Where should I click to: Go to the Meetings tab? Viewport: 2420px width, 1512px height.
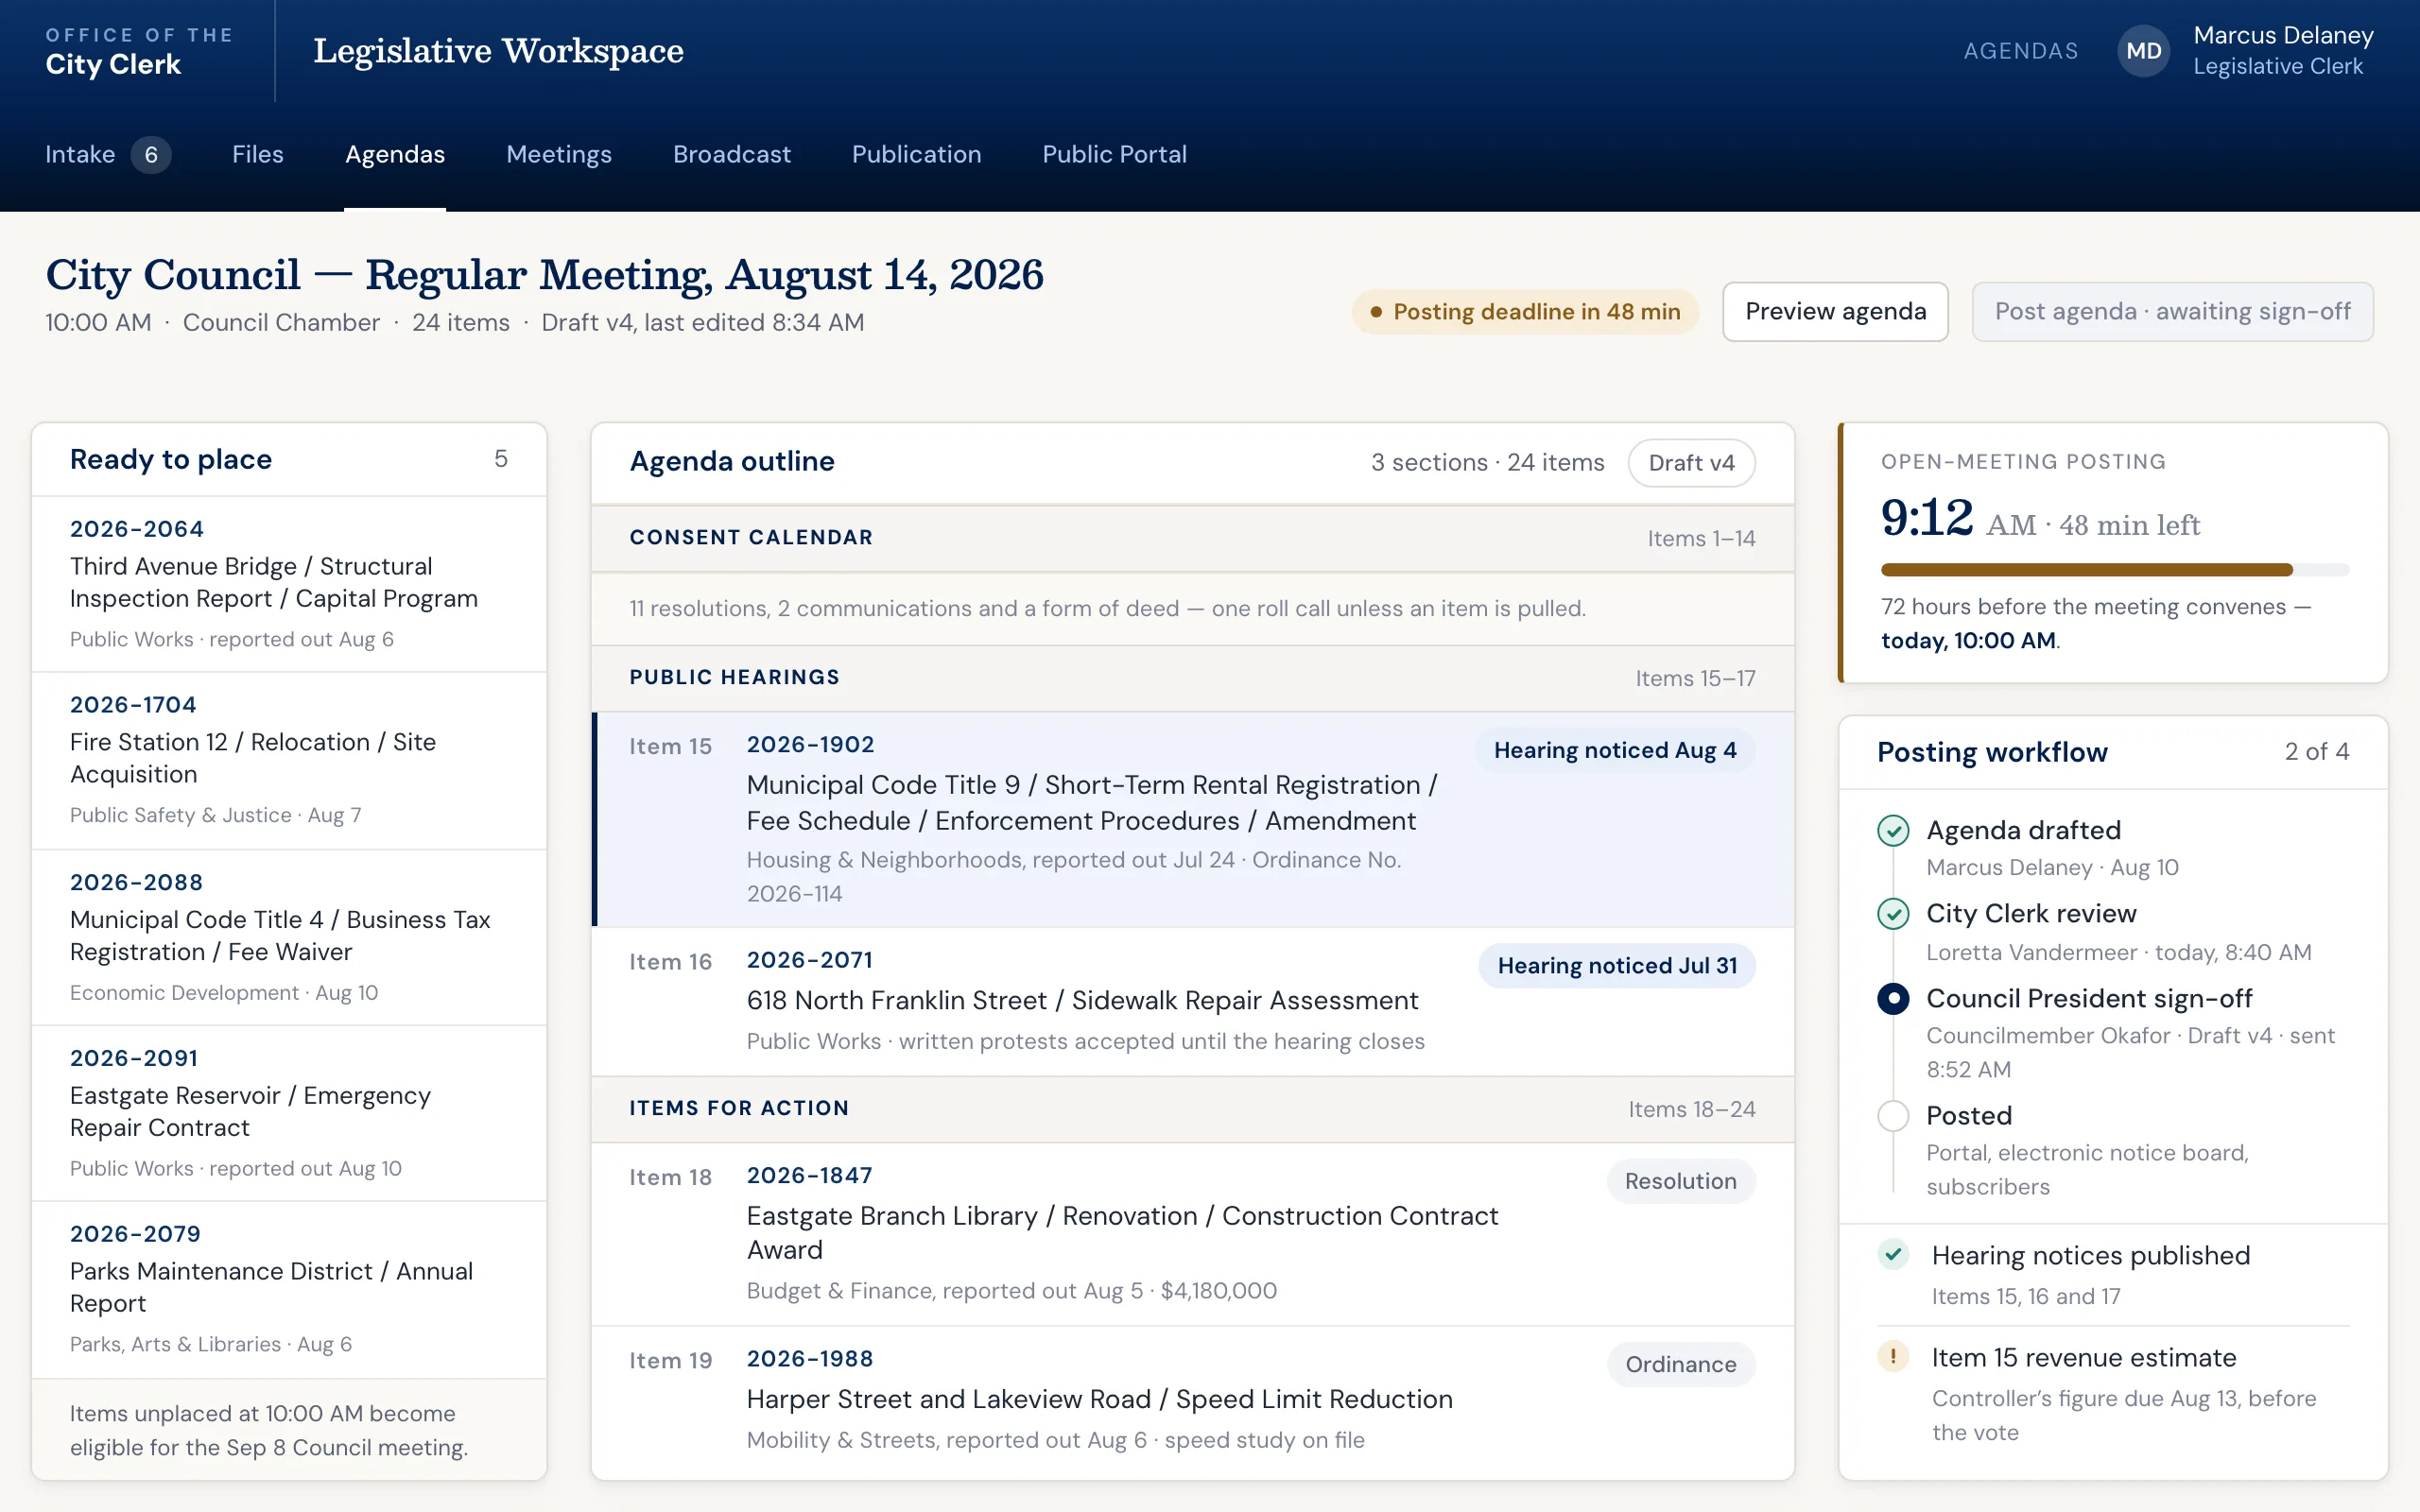pos(559,155)
